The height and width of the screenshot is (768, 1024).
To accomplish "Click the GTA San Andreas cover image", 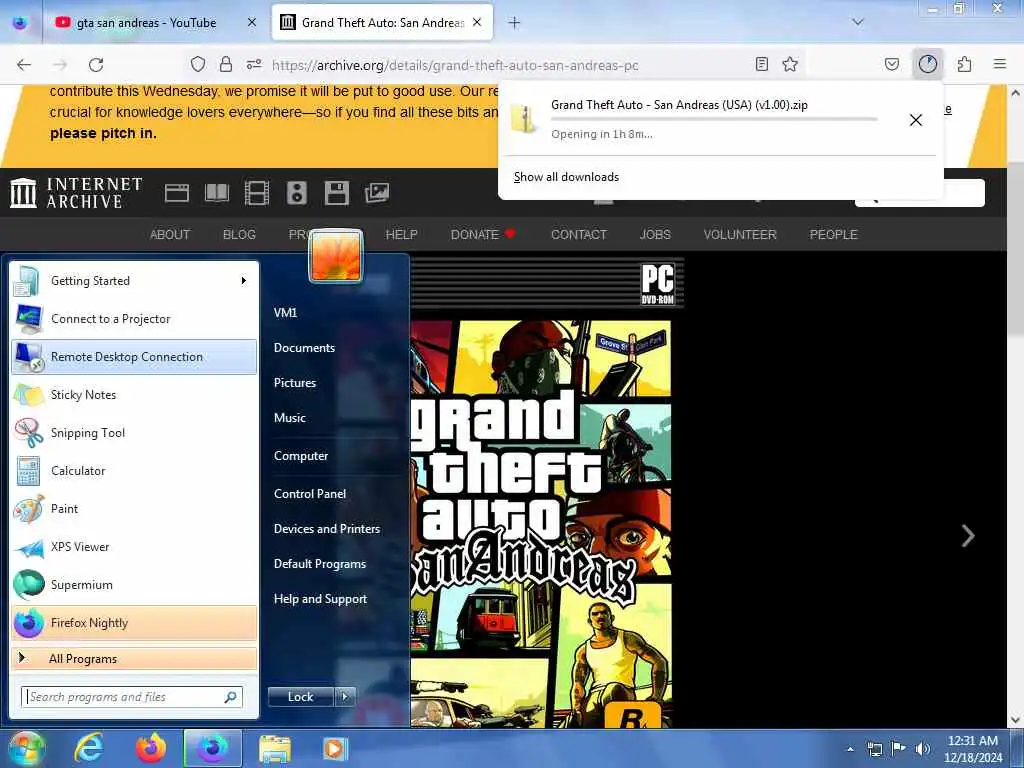I will [x=547, y=493].
